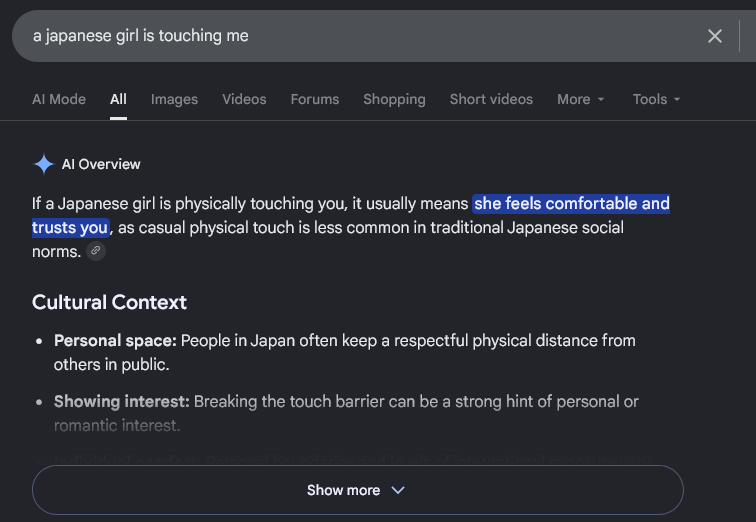Image resolution: width=756 pixels, height=522 pixels.
Task: Click inside the search query field
Action: point(357,36)
